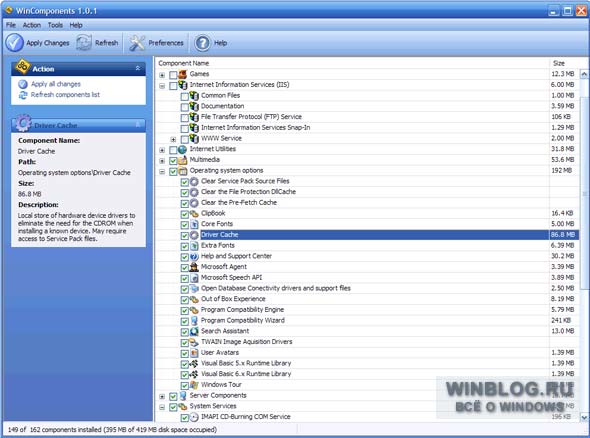Check the Documentation checkbox
The width and height of the screenshot is (590, 438).
pos(184,107)
